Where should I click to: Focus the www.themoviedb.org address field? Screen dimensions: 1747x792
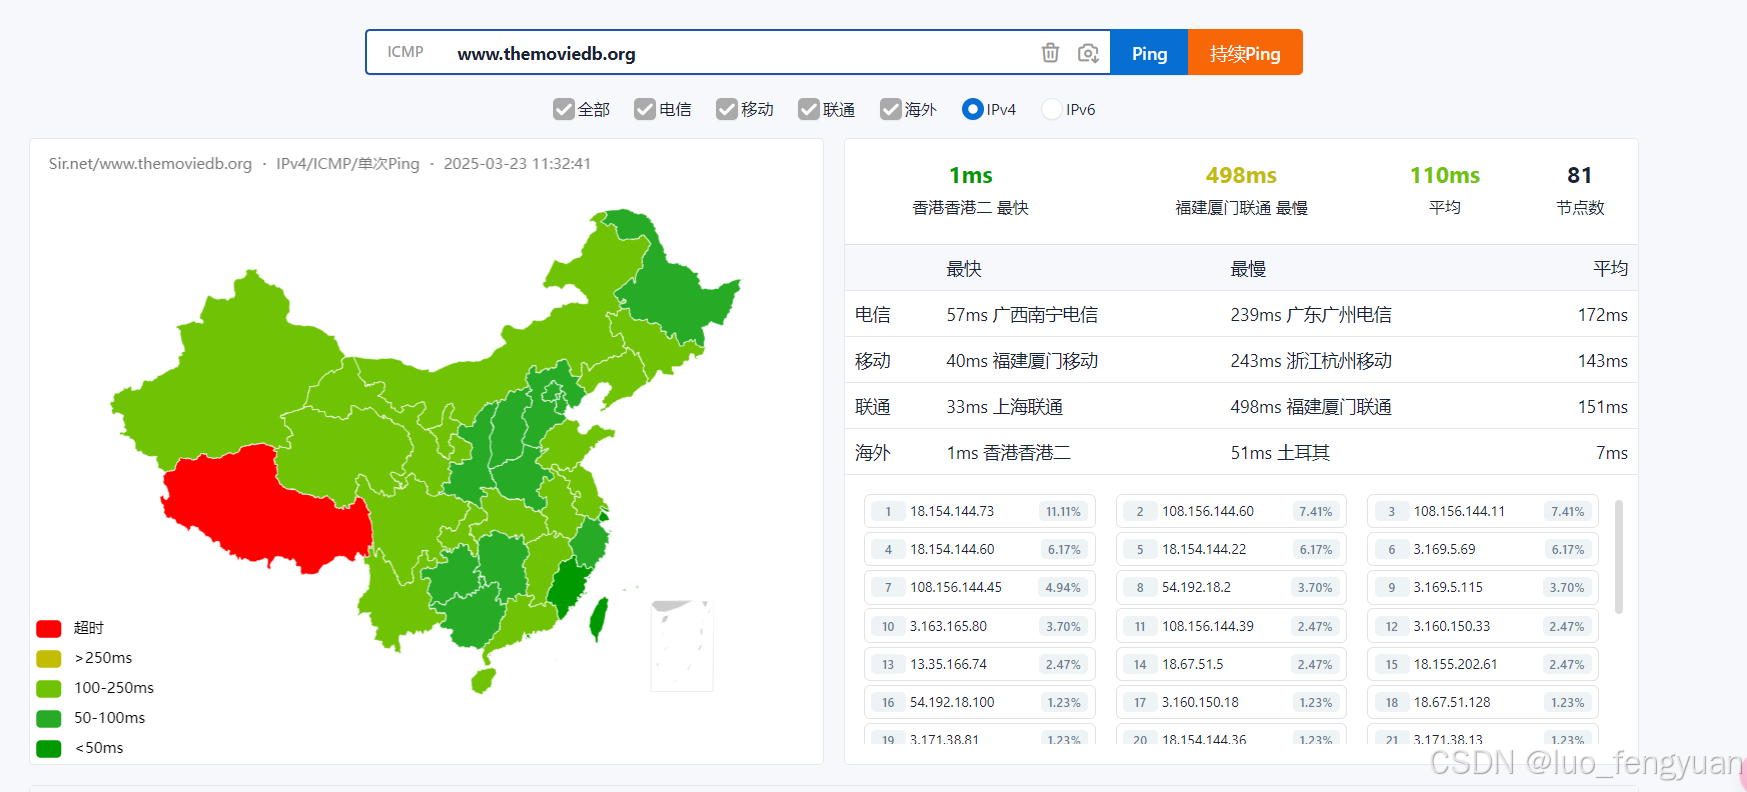[x=740, y=53]
